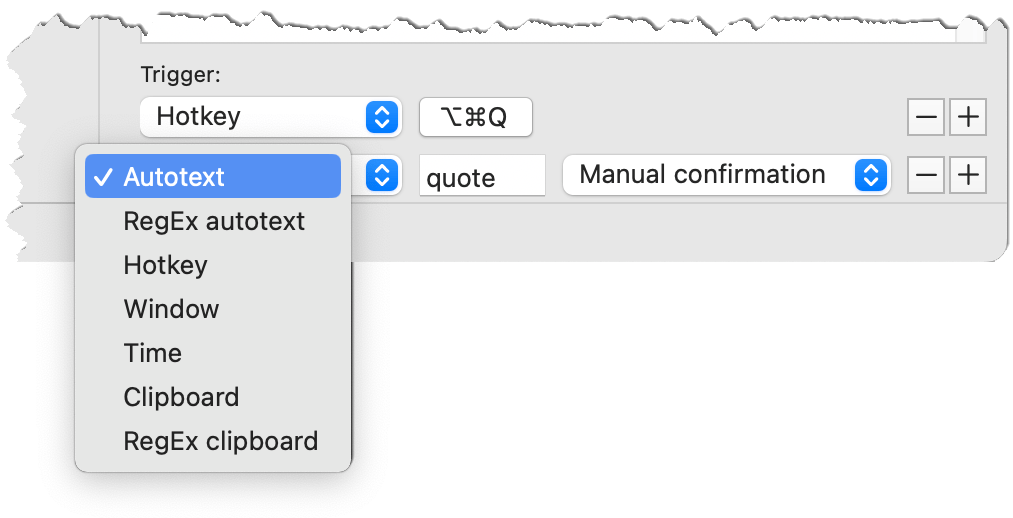Click the Manual confirmation blue chevron arrows

870,175
